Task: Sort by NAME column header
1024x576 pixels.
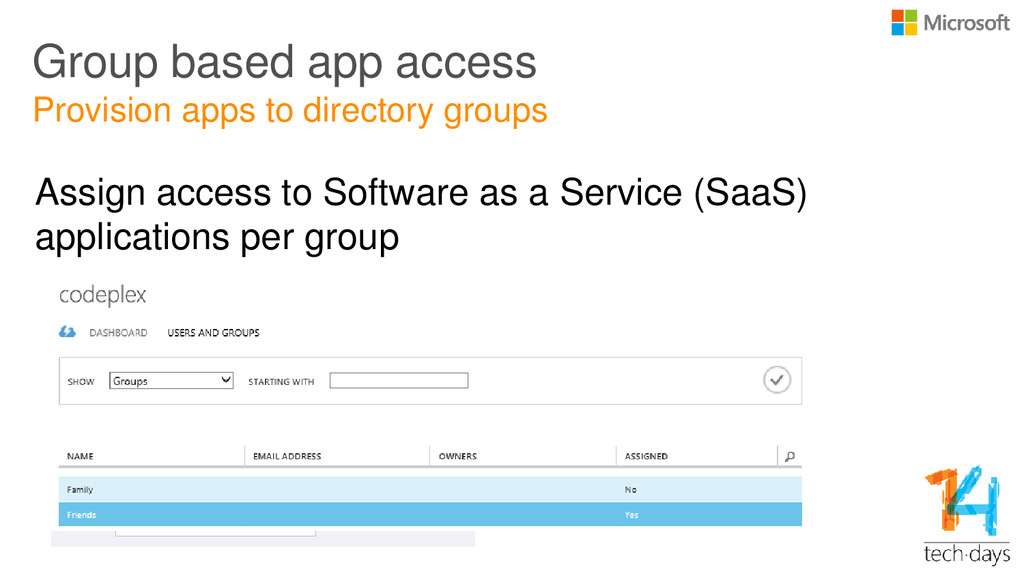Action: click(x=80, y=456)
